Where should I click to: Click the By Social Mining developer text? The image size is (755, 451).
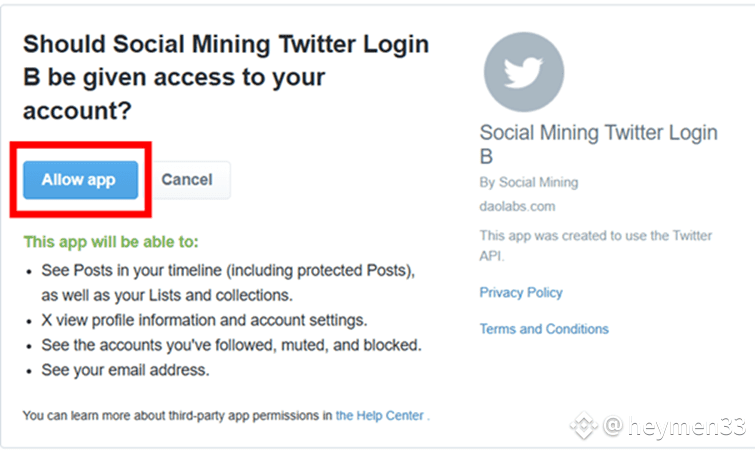click(x=529, y=182)
